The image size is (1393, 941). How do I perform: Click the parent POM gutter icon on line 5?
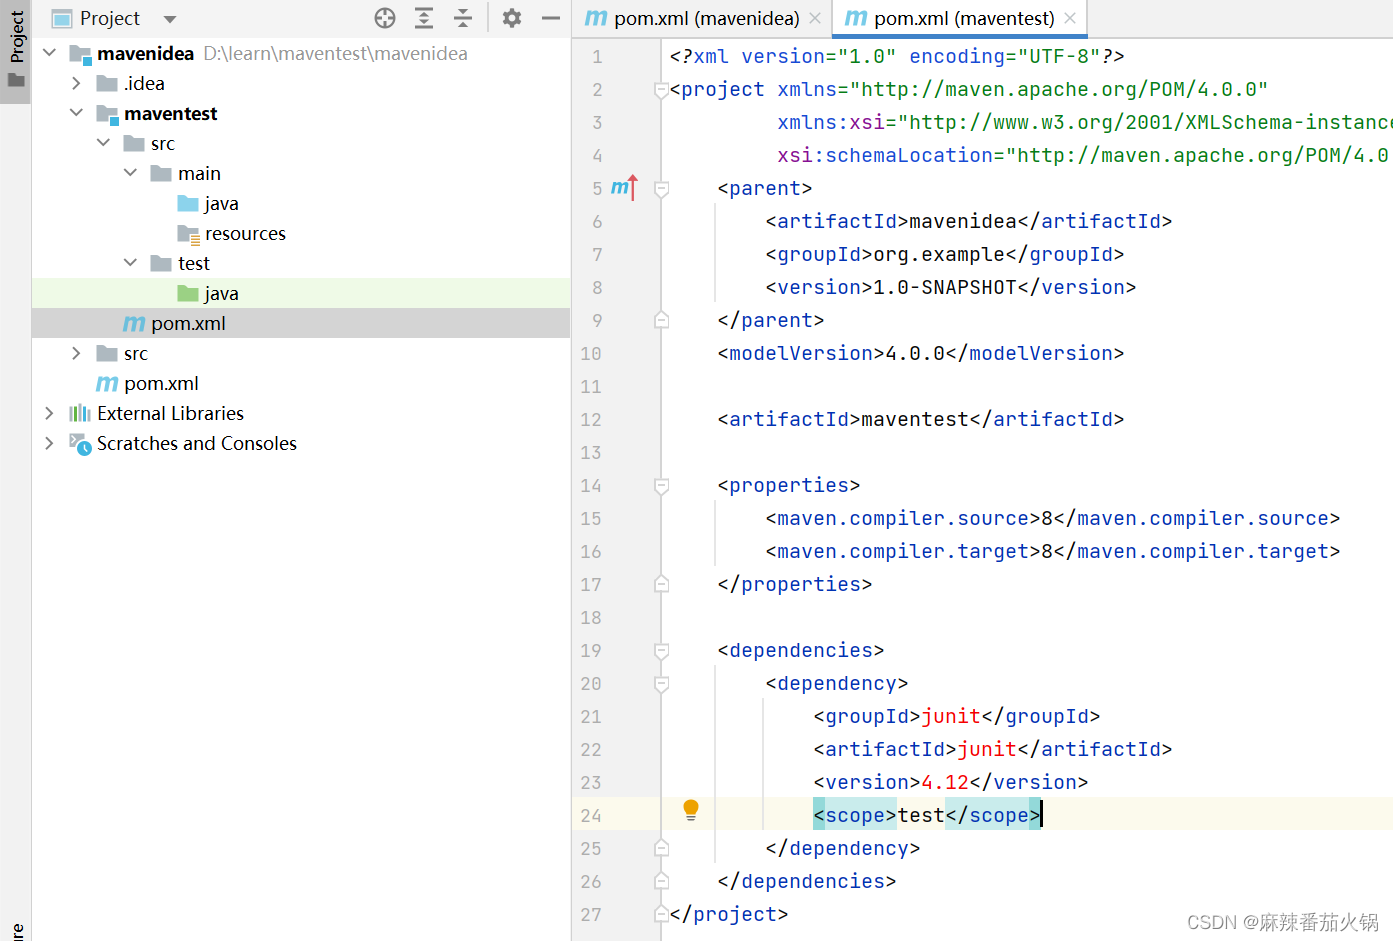coord(624,188)
